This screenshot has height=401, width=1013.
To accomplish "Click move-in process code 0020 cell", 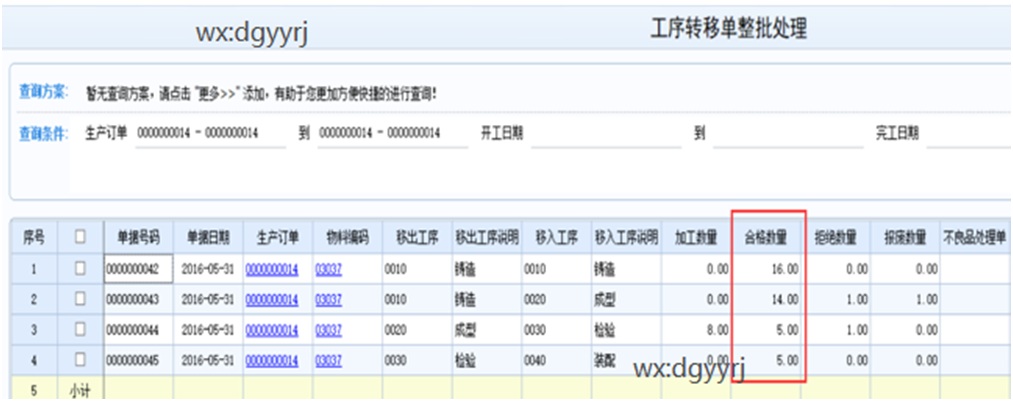I will [x=557, y=300].
